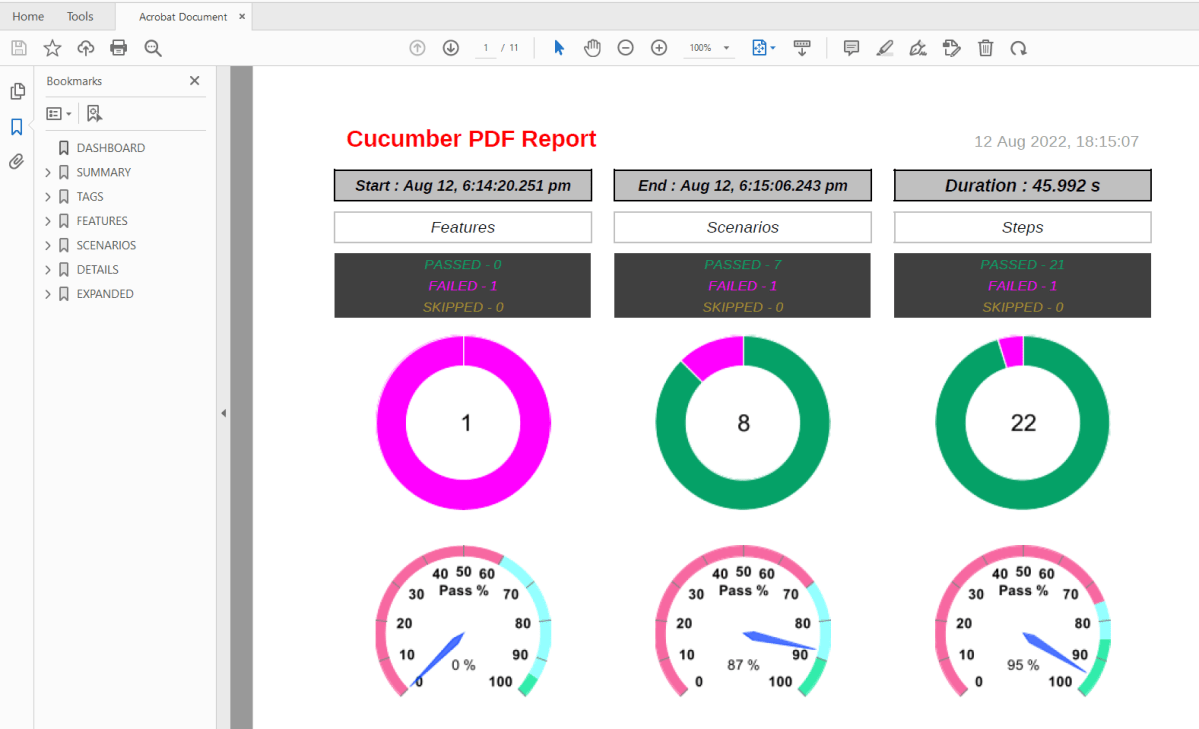Image resolution: width=1199 pixels, height=729 pixels.
Task: Click the Delete trash icon
Action: [x=986, y=48]
